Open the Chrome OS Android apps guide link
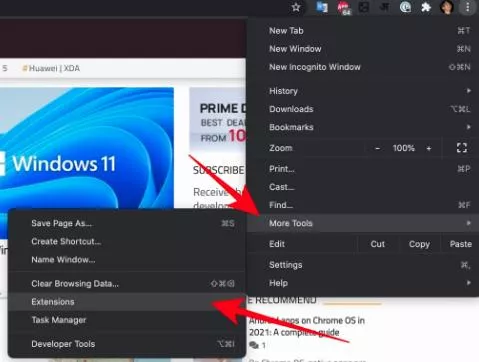Screen dimensions: 479x362 click(x=306, y=326)
